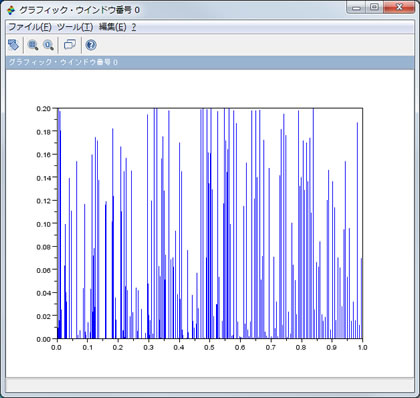Open the ? help menu

click(134, 27)
